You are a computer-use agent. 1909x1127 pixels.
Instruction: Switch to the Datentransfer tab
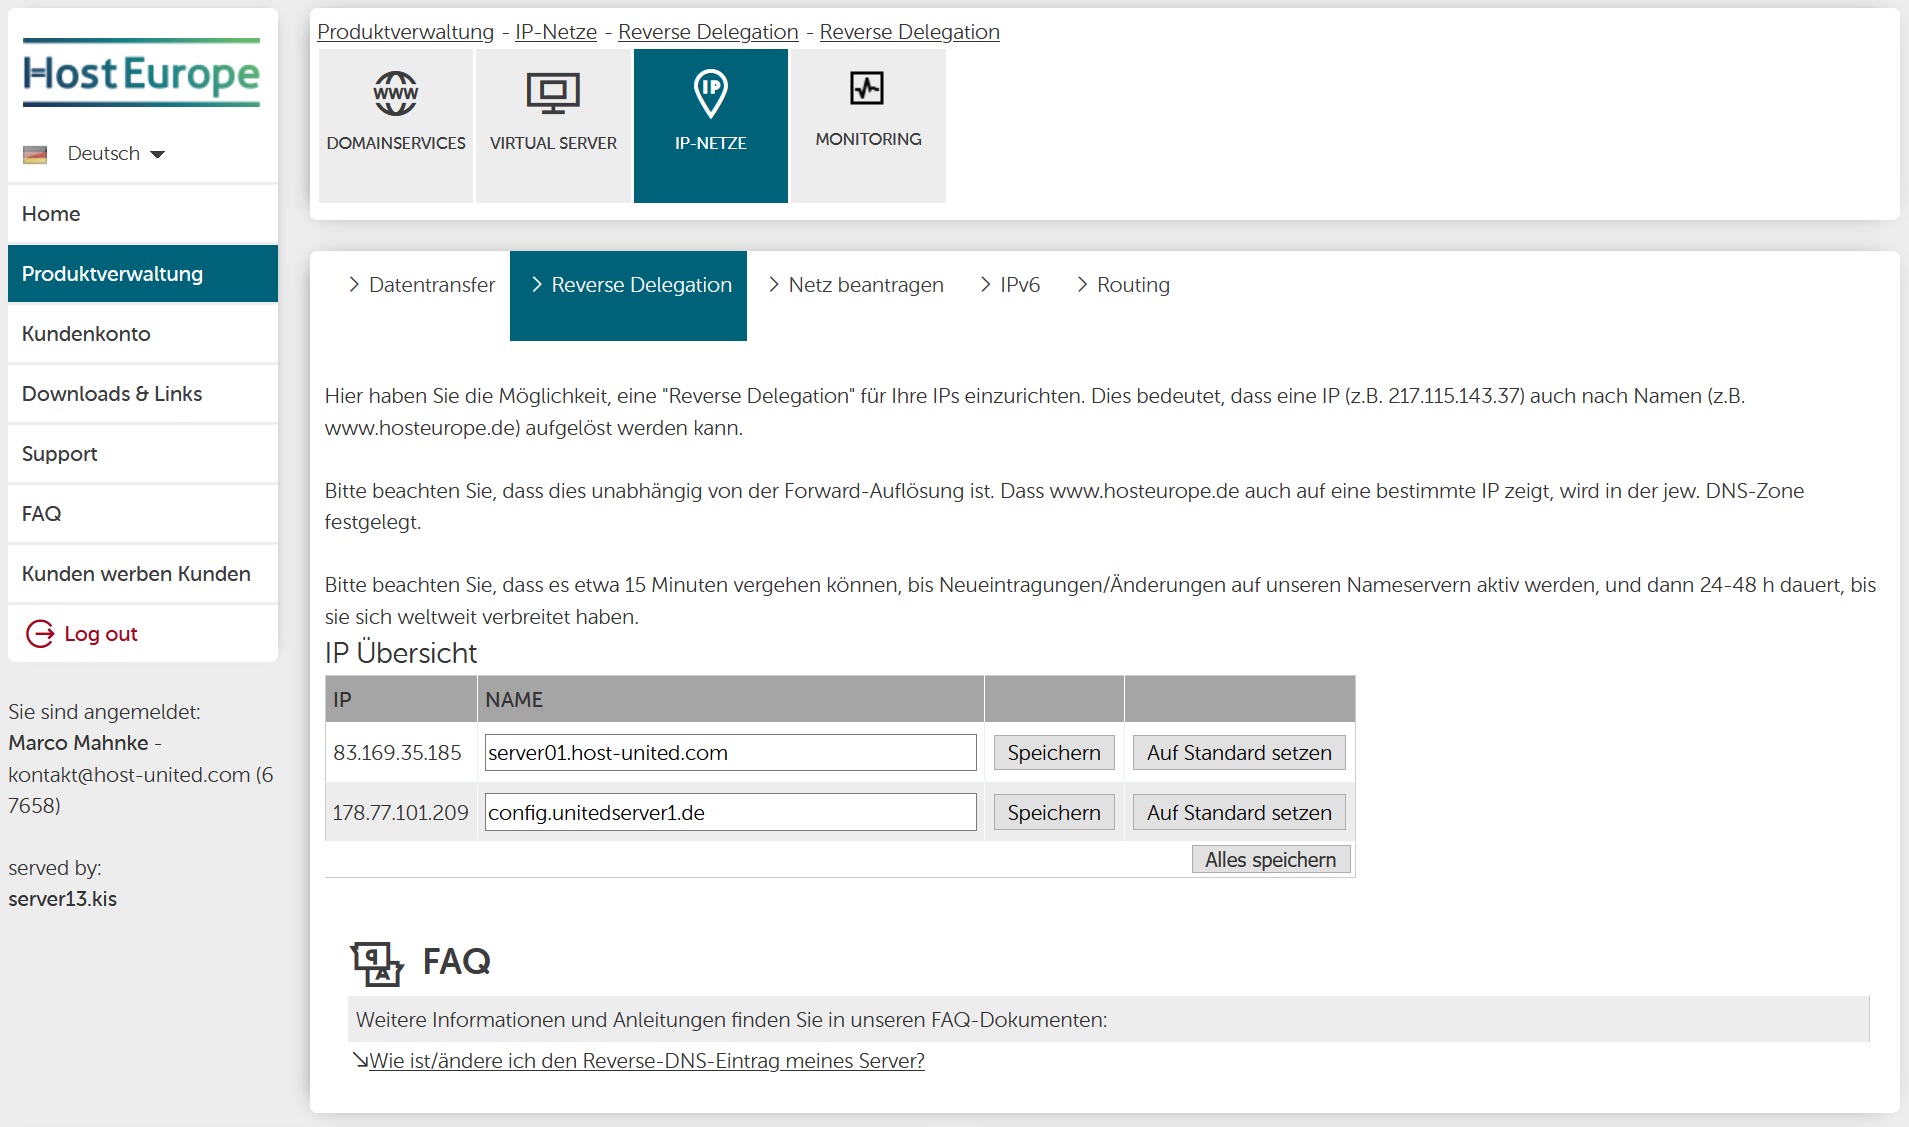[x=421, y=286]
